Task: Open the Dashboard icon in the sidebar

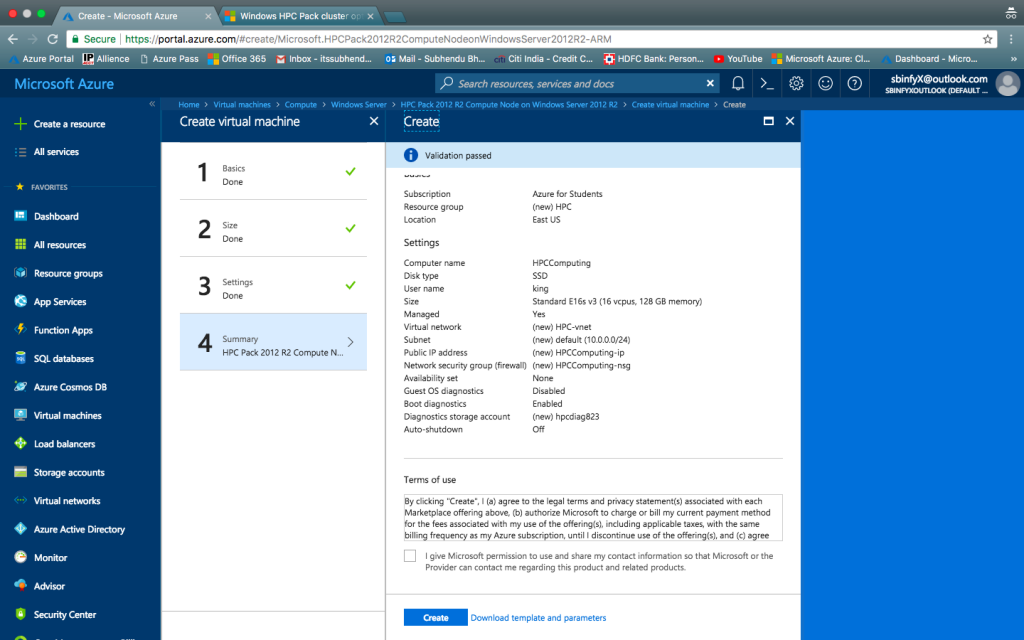Action: pyautogui.click(x=20, y=216)
